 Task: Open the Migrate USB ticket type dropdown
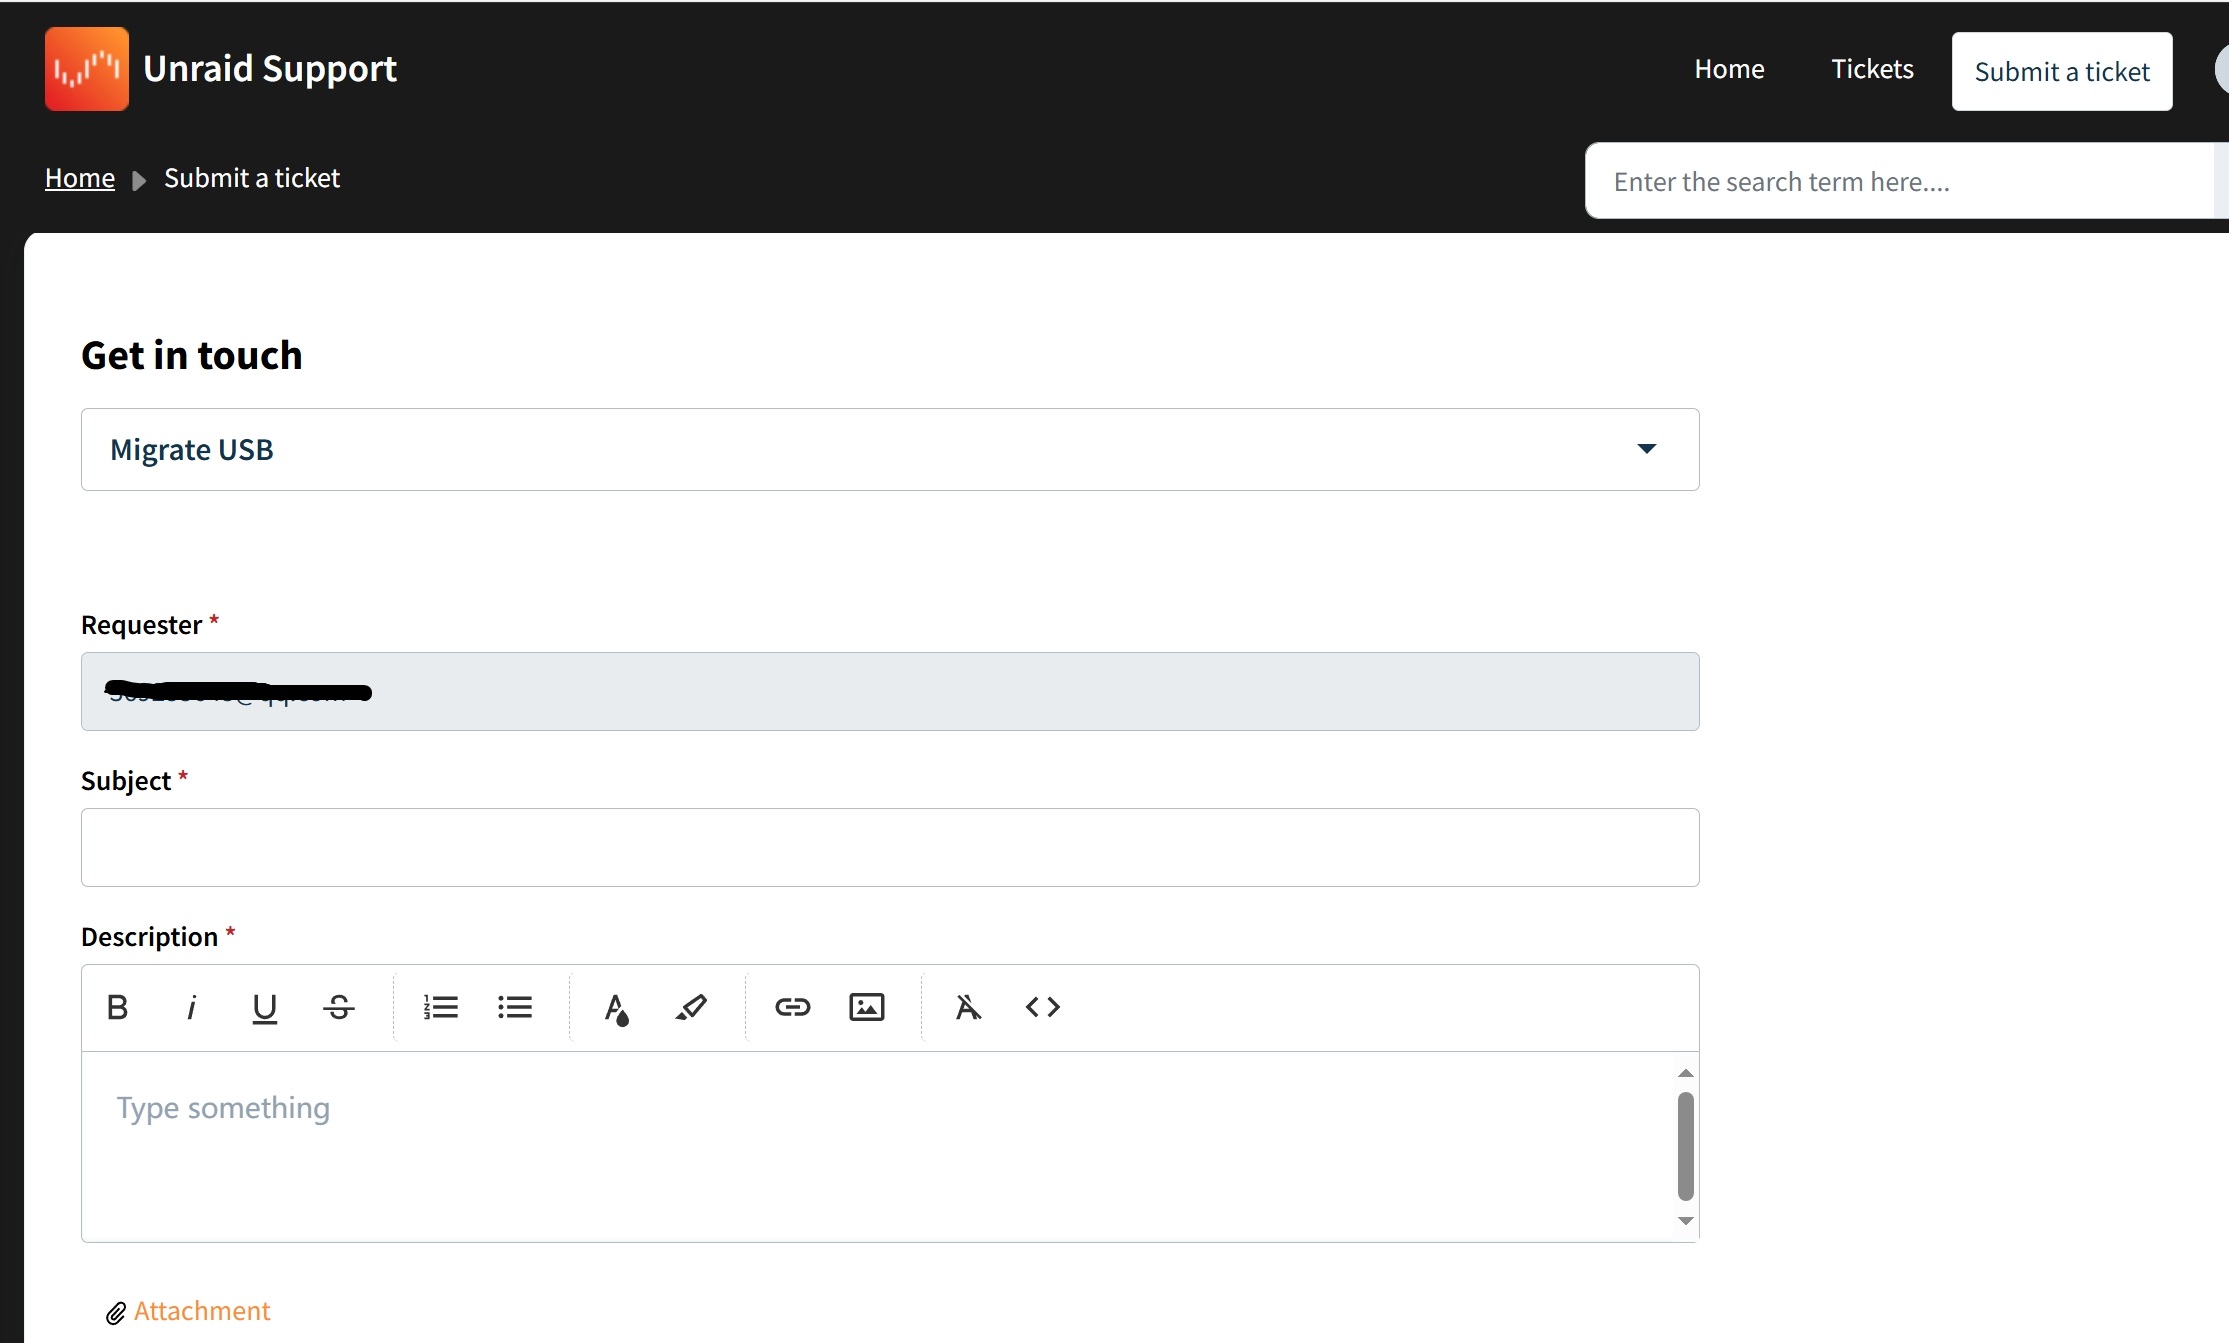(890, 449)
